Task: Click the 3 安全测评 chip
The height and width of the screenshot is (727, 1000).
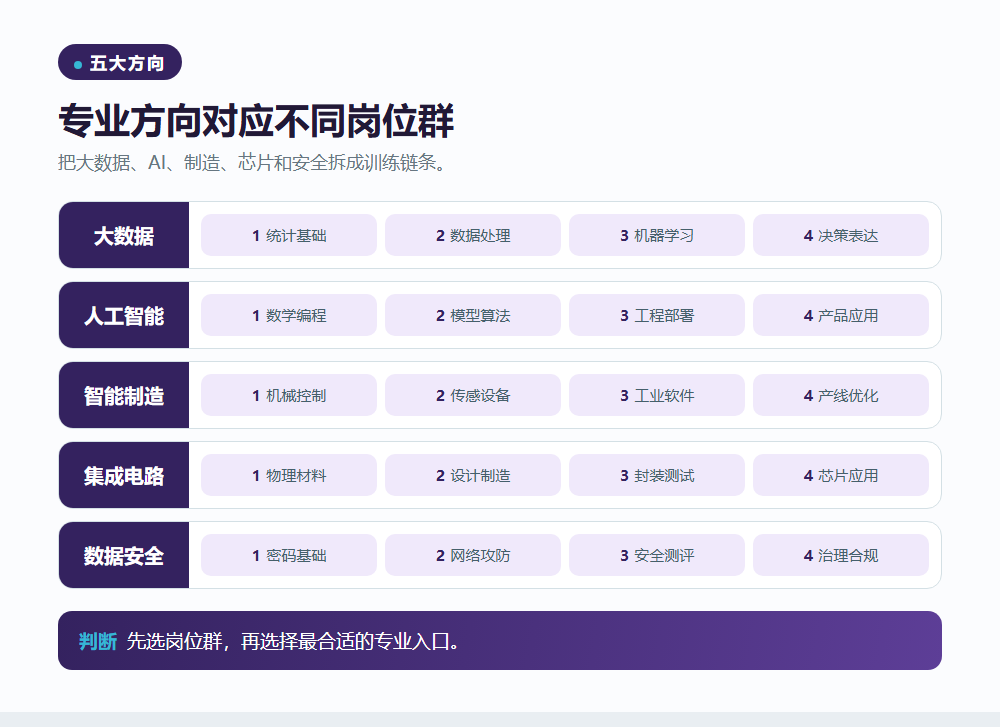Action: [657, 555]
